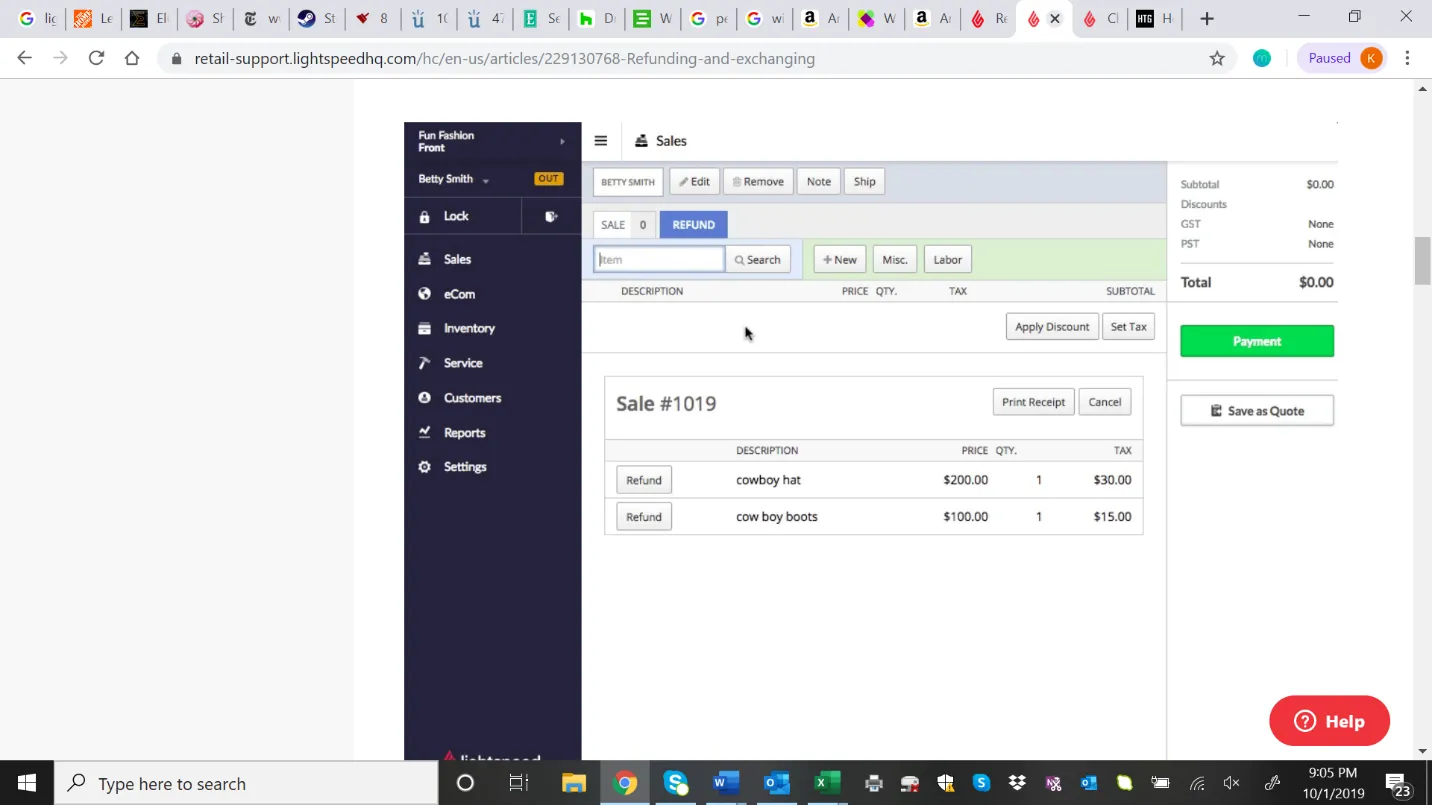Screen dimensions: 1432x805
Task: Switch to the REFUND tab
Action: (694, 225)
